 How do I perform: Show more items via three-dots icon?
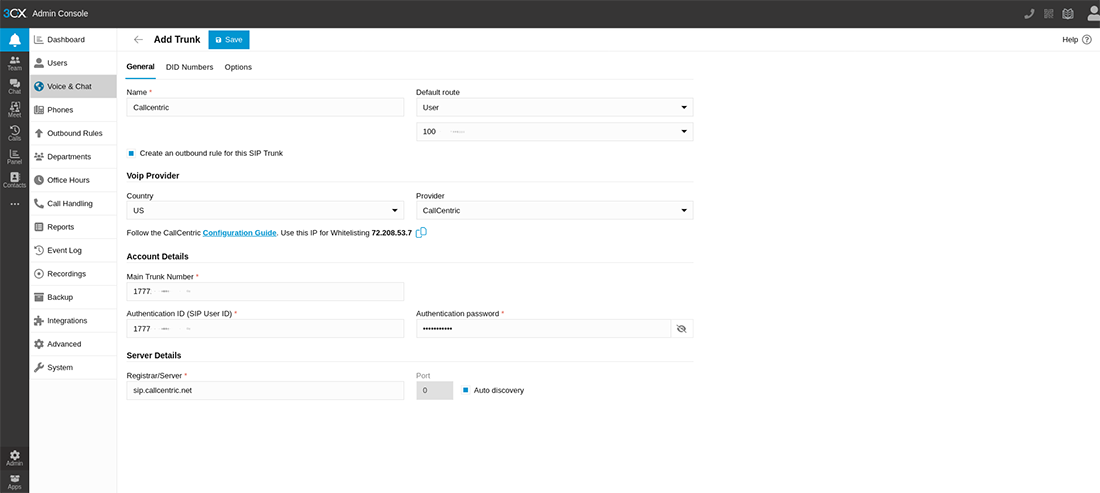click(14, 204)
